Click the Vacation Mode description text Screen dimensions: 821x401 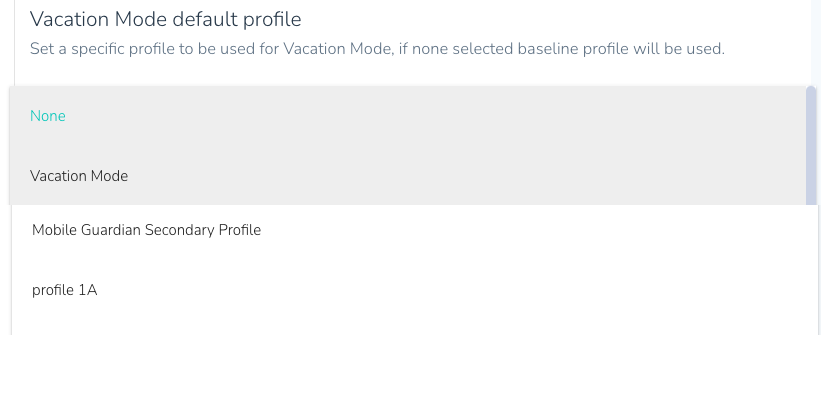(x=377, y=48)
